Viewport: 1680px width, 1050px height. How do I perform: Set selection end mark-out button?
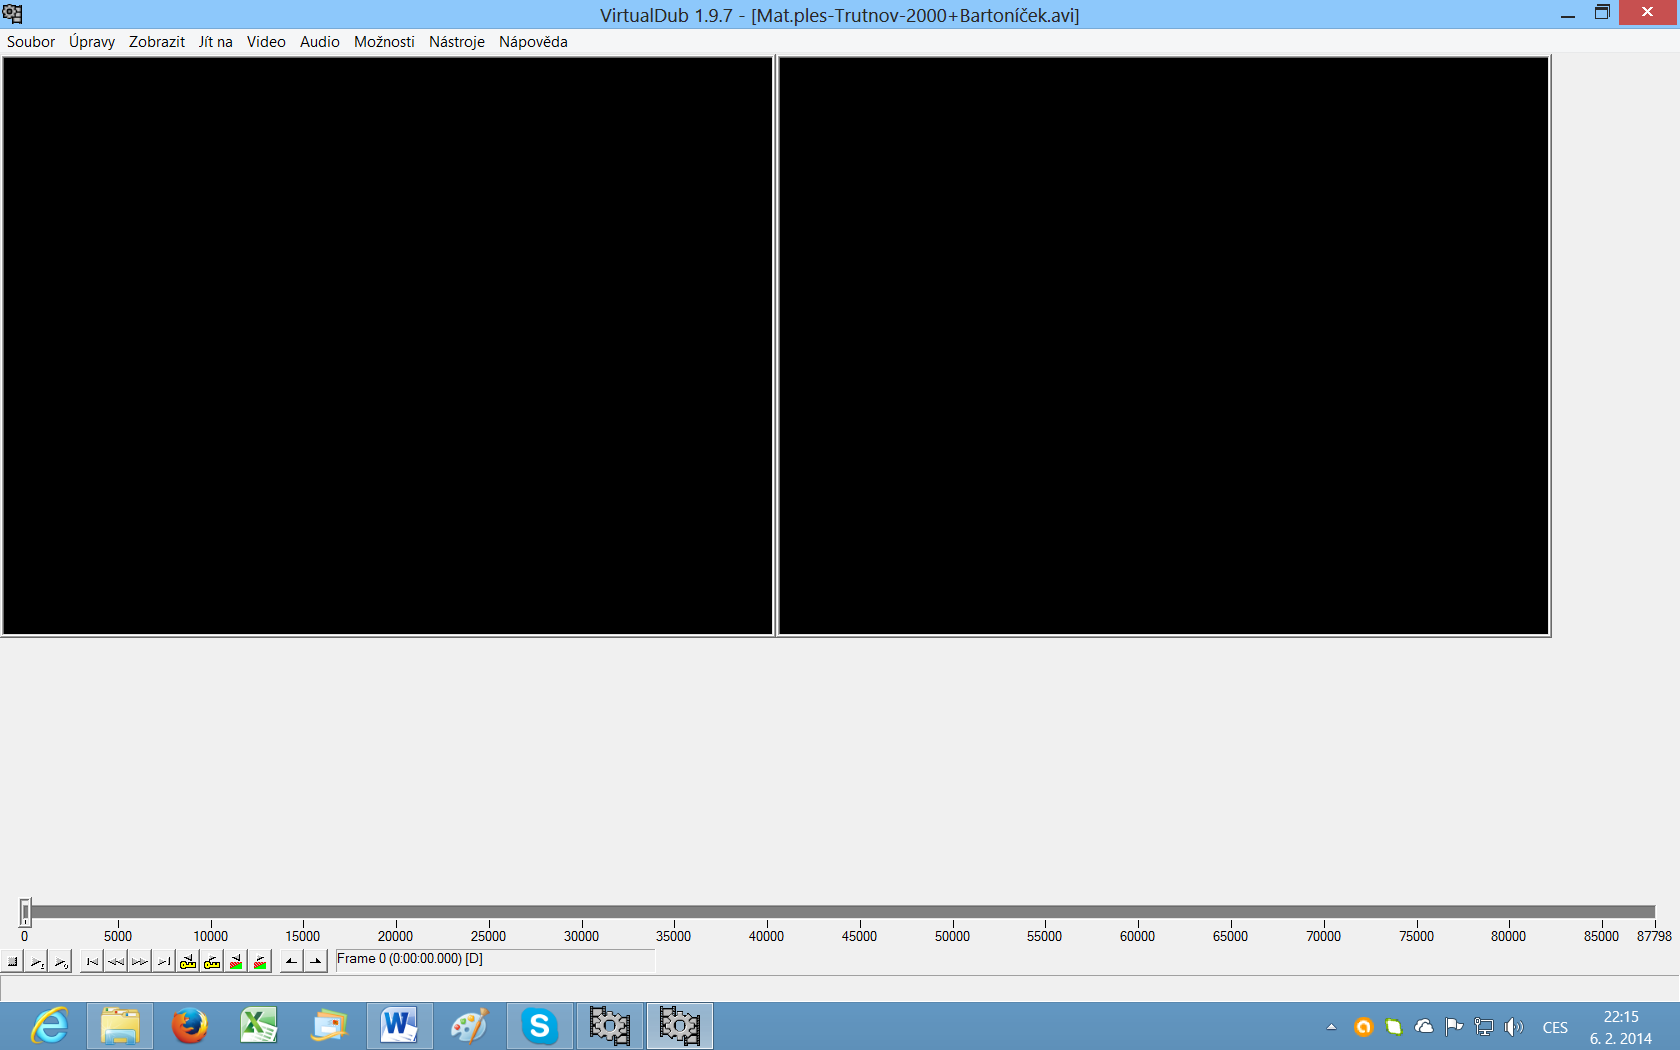[316, 962]
